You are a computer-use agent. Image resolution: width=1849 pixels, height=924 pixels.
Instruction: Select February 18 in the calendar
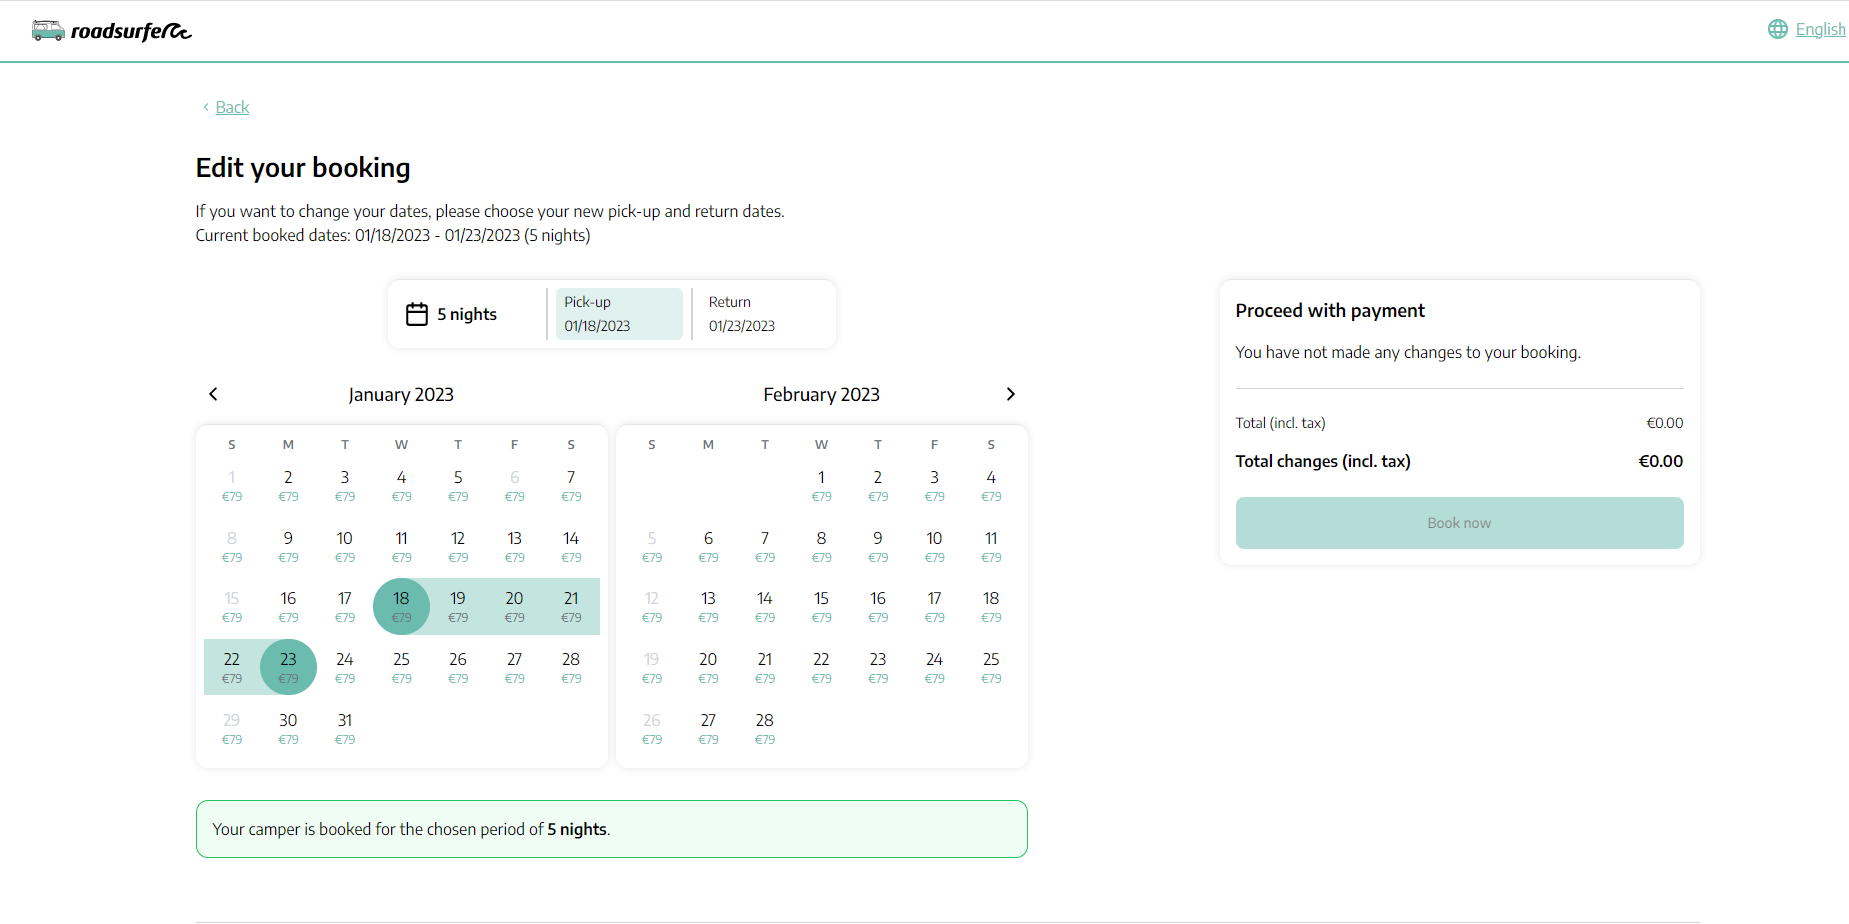click(x=991, y=606)
